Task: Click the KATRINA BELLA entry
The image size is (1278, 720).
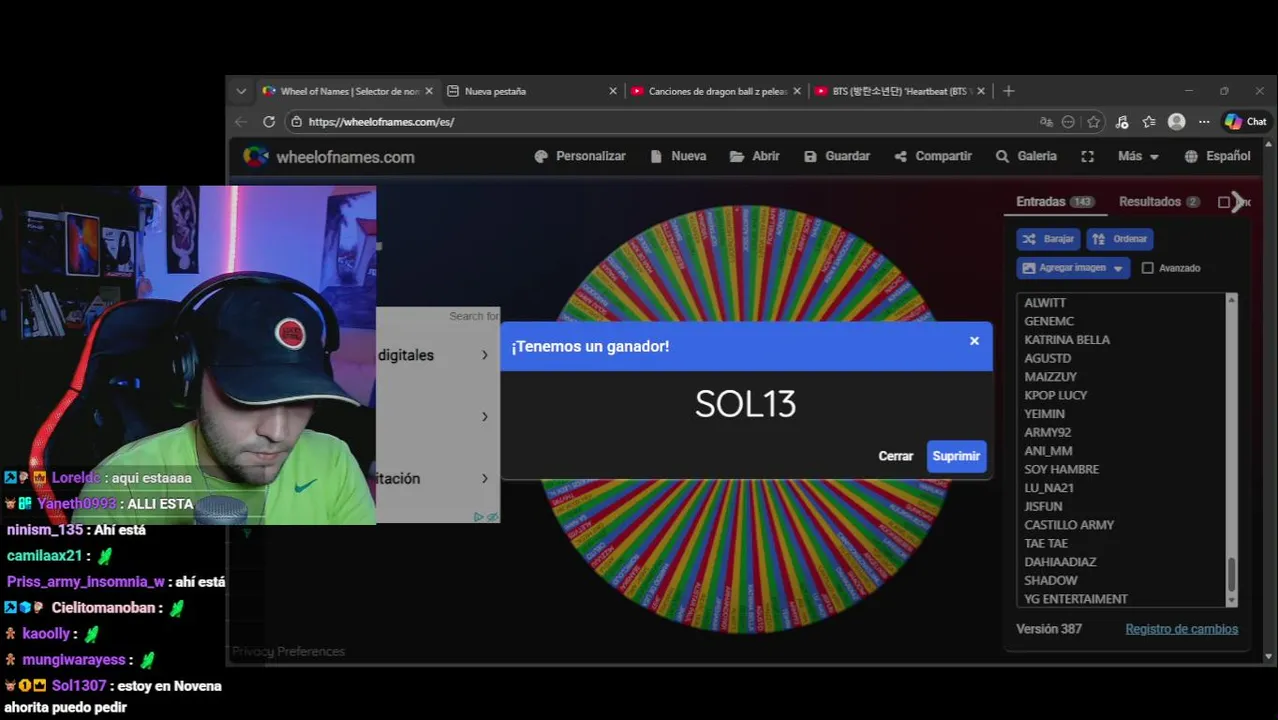Action: point(1067,340)
